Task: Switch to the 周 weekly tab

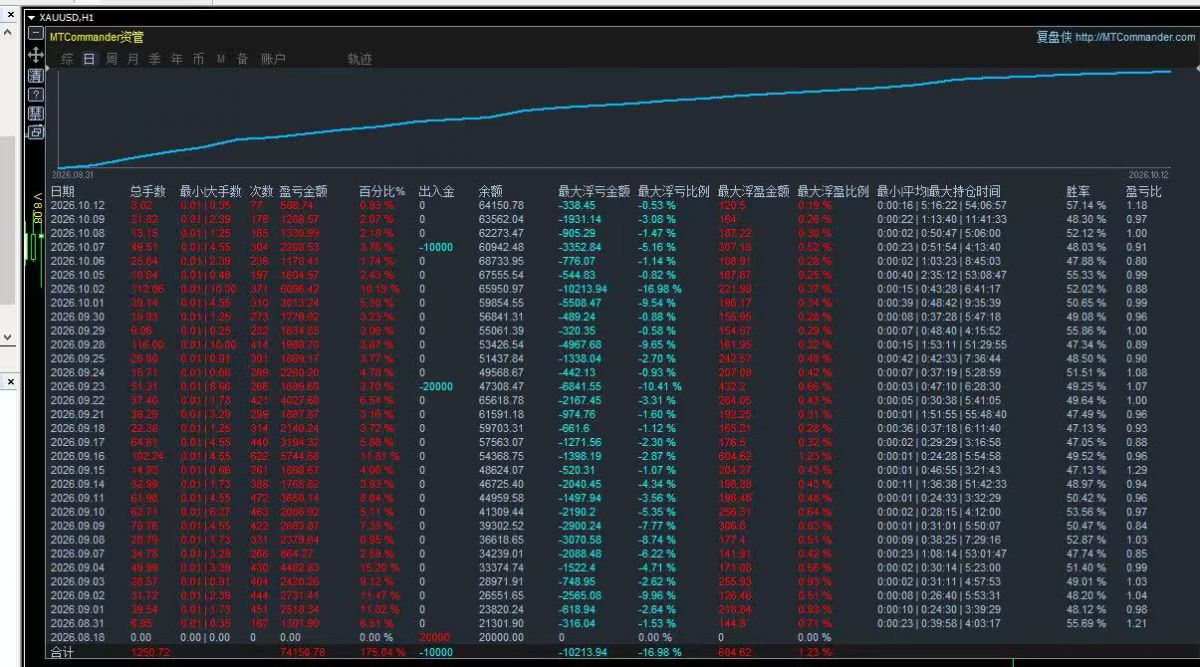Action: tap(111, 59)
